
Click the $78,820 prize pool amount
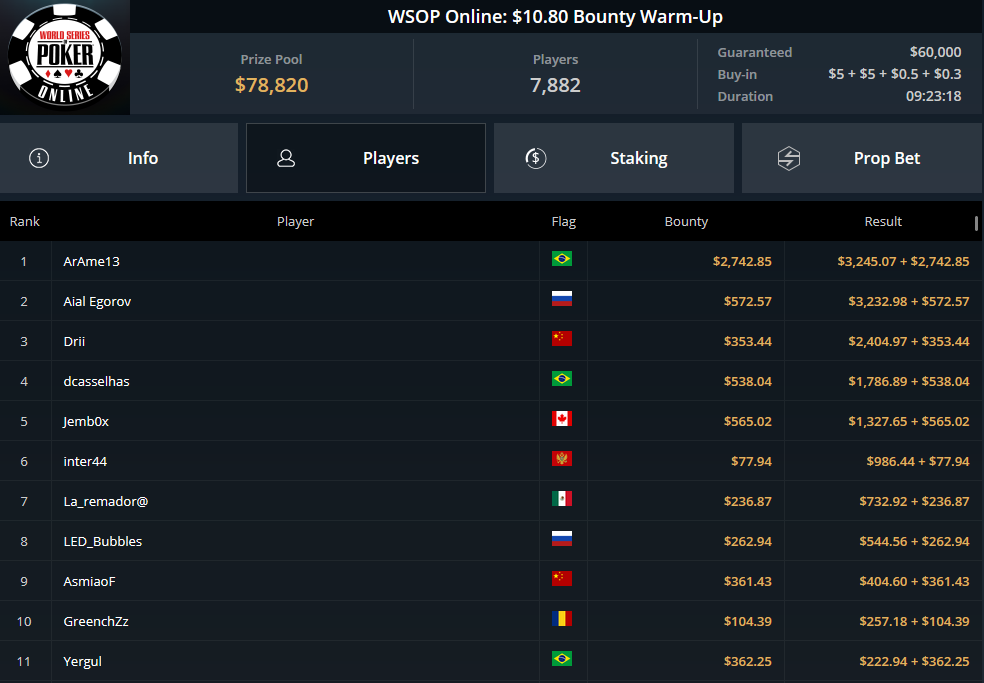click(271, 85)
